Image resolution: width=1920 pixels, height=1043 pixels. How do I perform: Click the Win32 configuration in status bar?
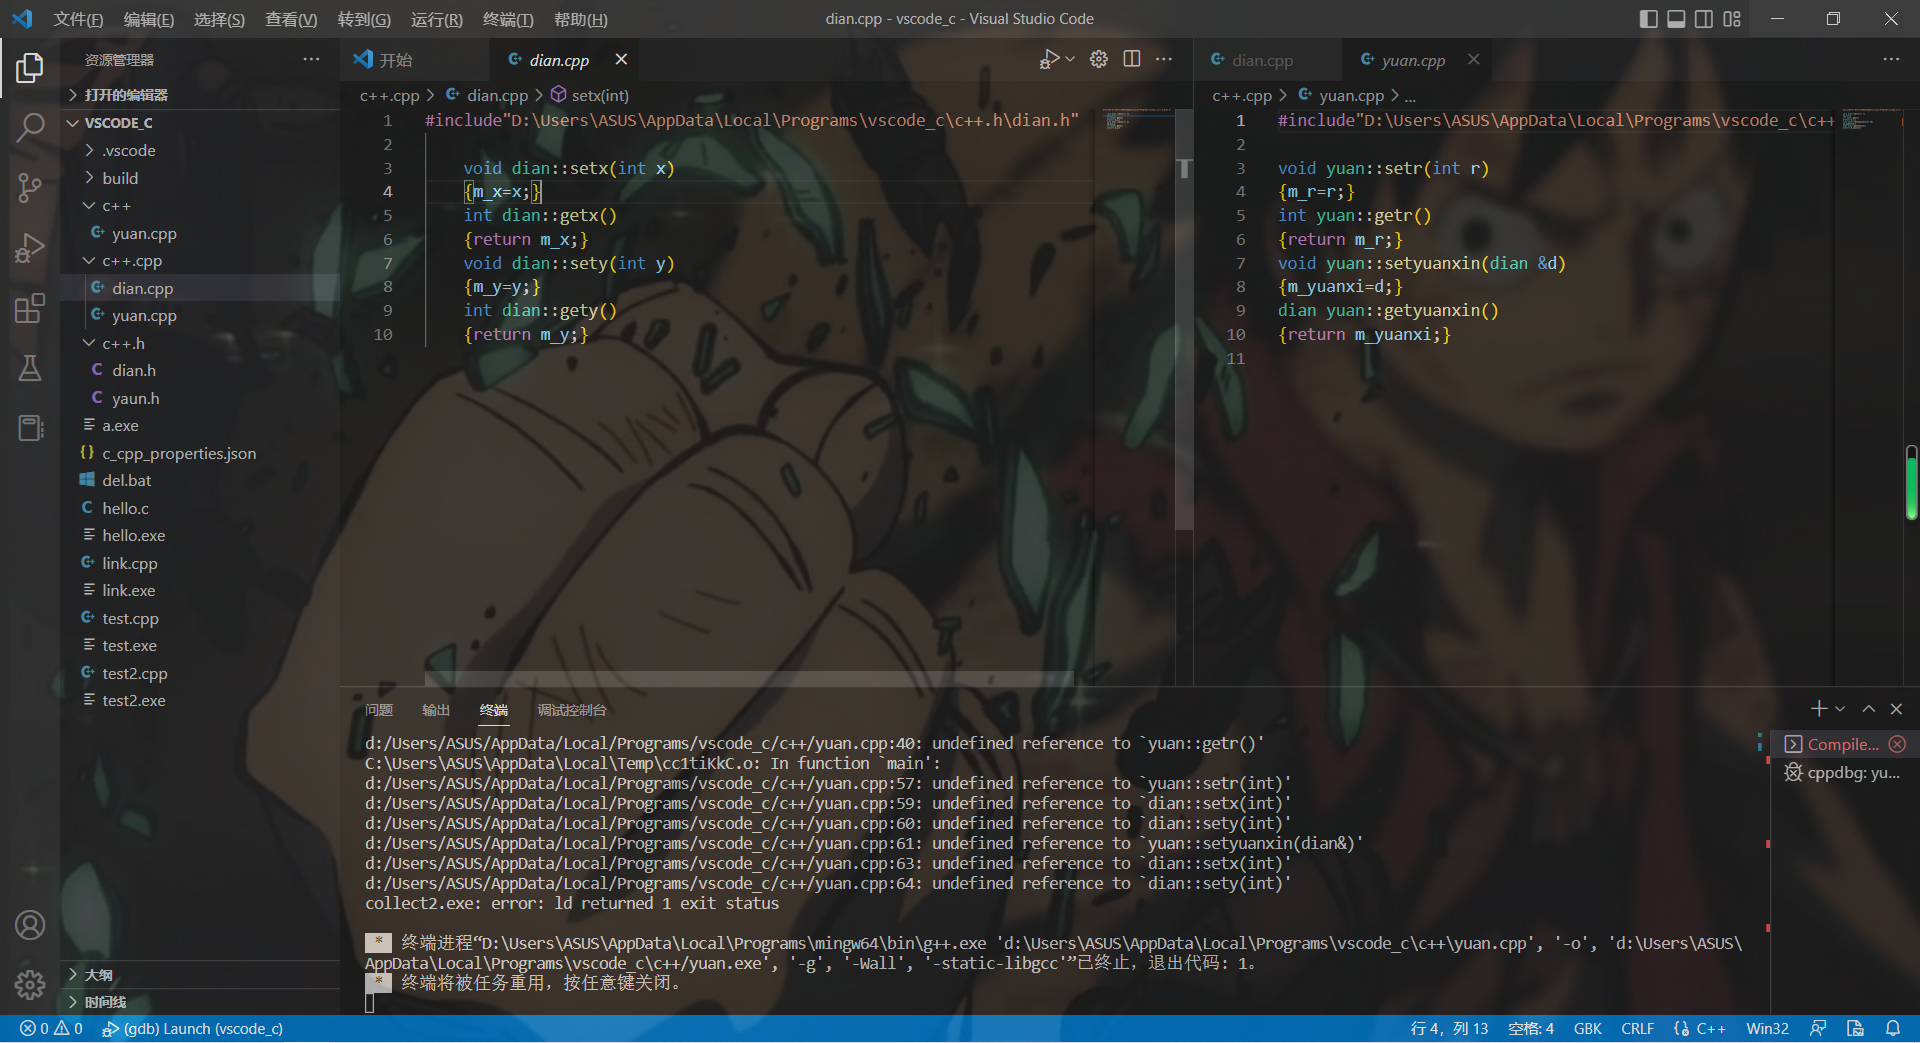(x=1767, y=1028)
